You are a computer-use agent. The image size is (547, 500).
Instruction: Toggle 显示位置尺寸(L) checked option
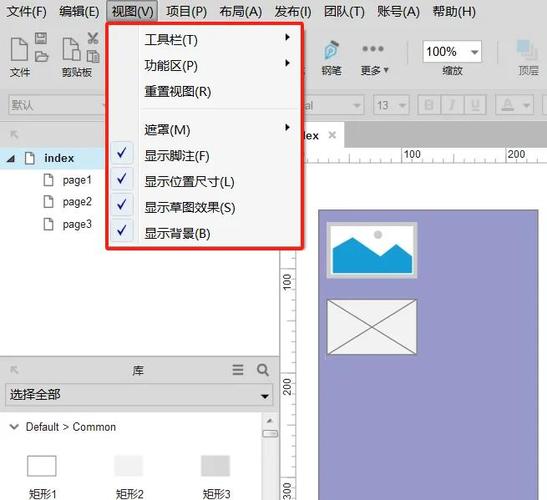204,181
